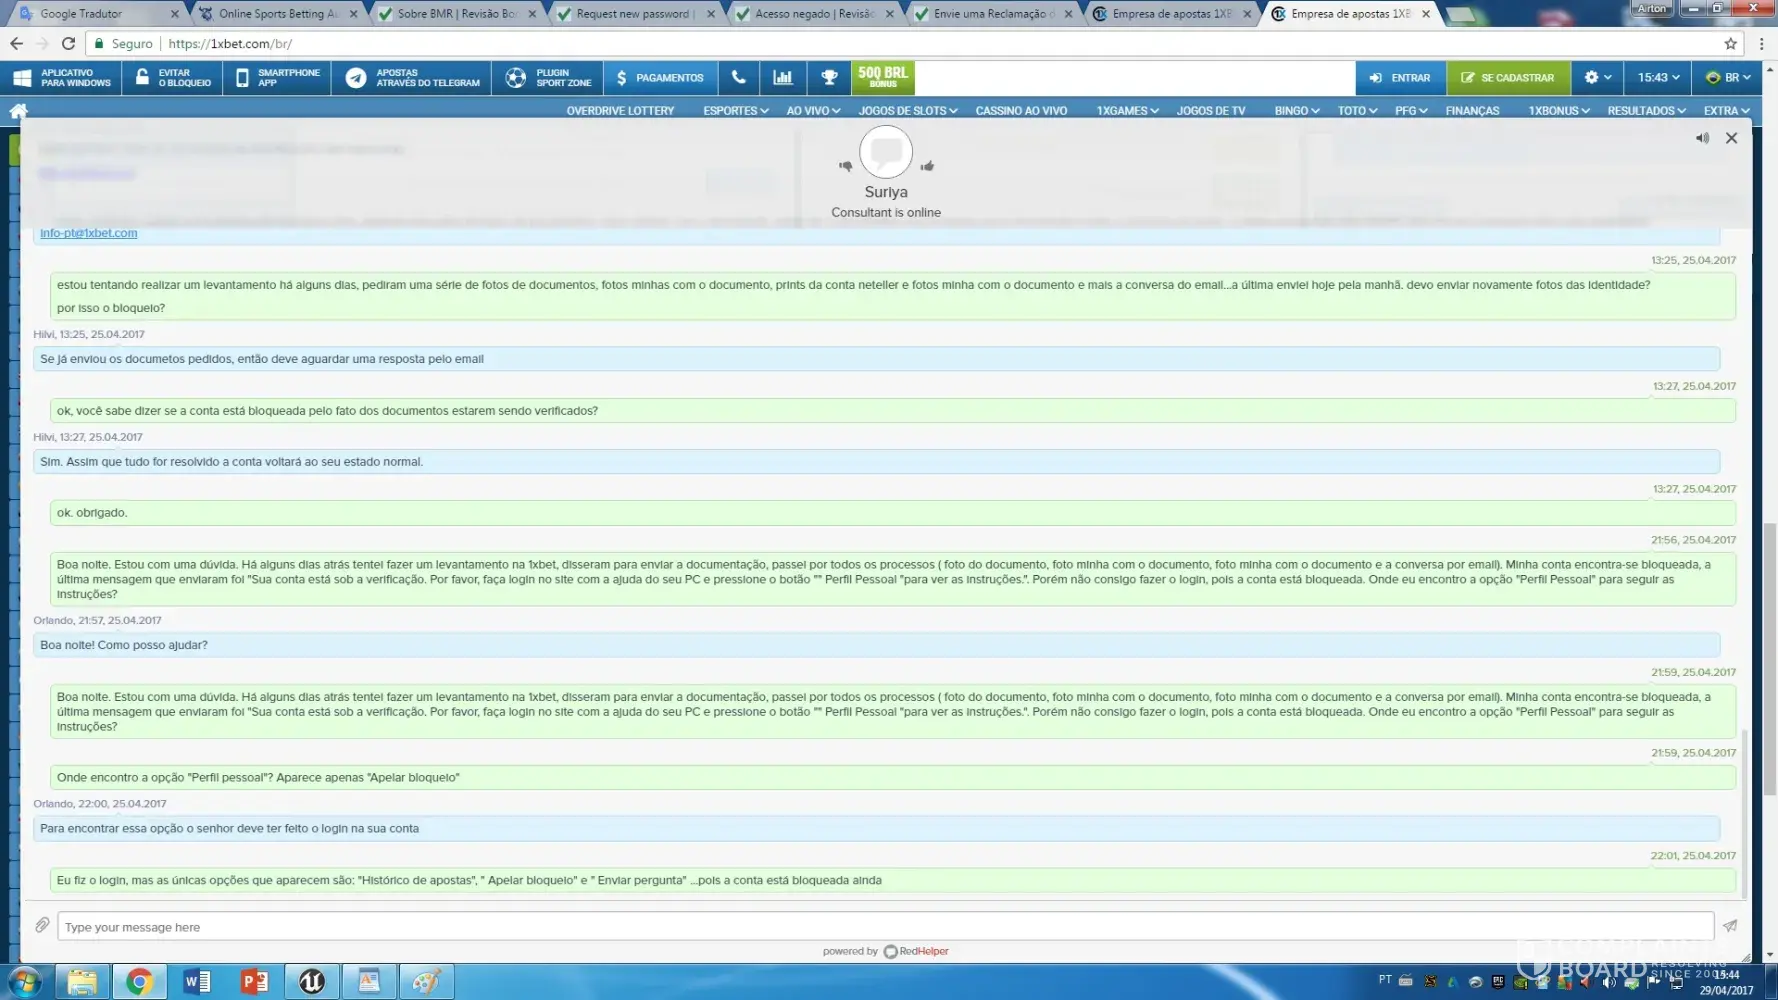Click the Epic Games tray icon
Viewport: 1778px width, 1000px height.
click(x=1498, y=982)
